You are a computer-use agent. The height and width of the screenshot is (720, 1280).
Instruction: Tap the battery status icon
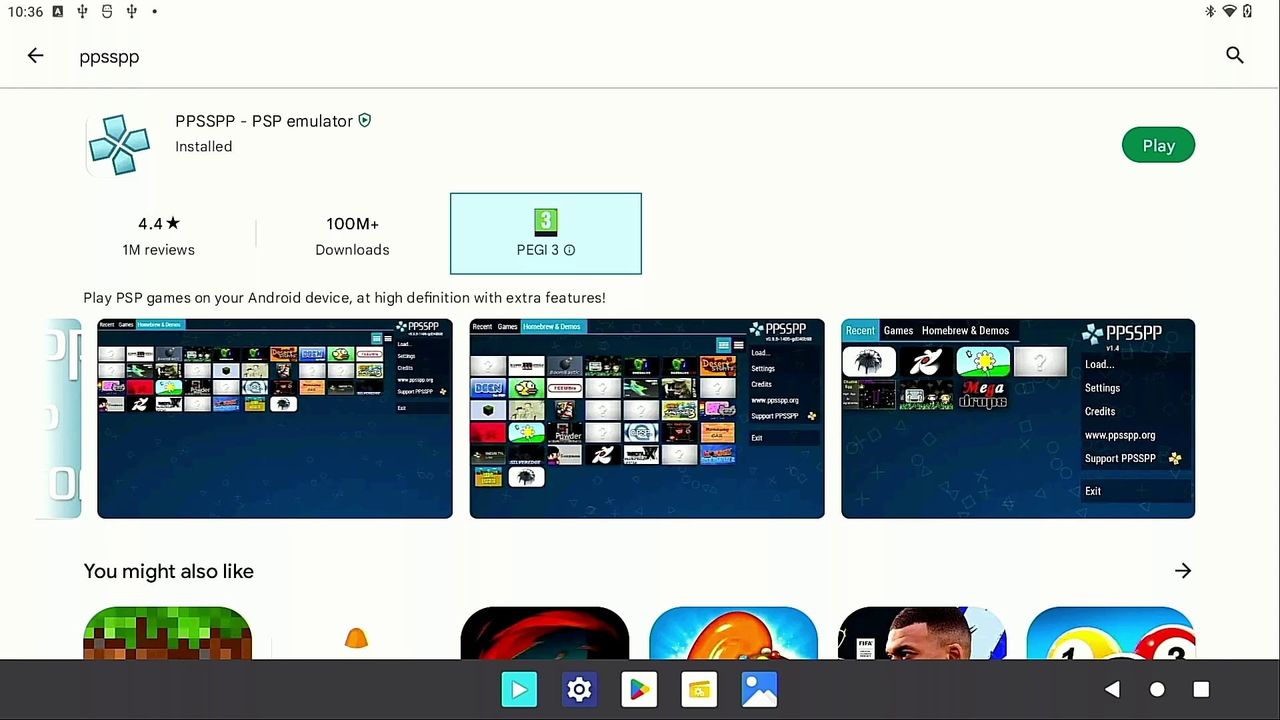(1247, 11)
